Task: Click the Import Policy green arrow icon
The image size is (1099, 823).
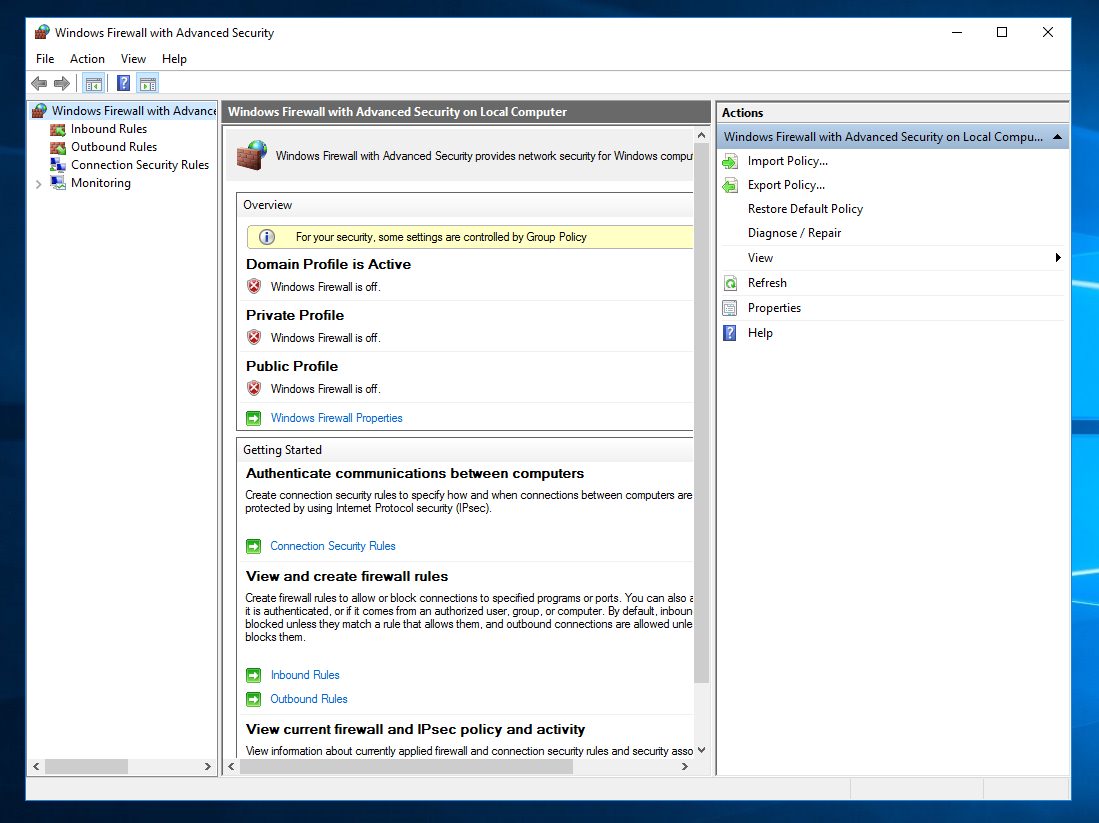Action: [x=730, y=161]
